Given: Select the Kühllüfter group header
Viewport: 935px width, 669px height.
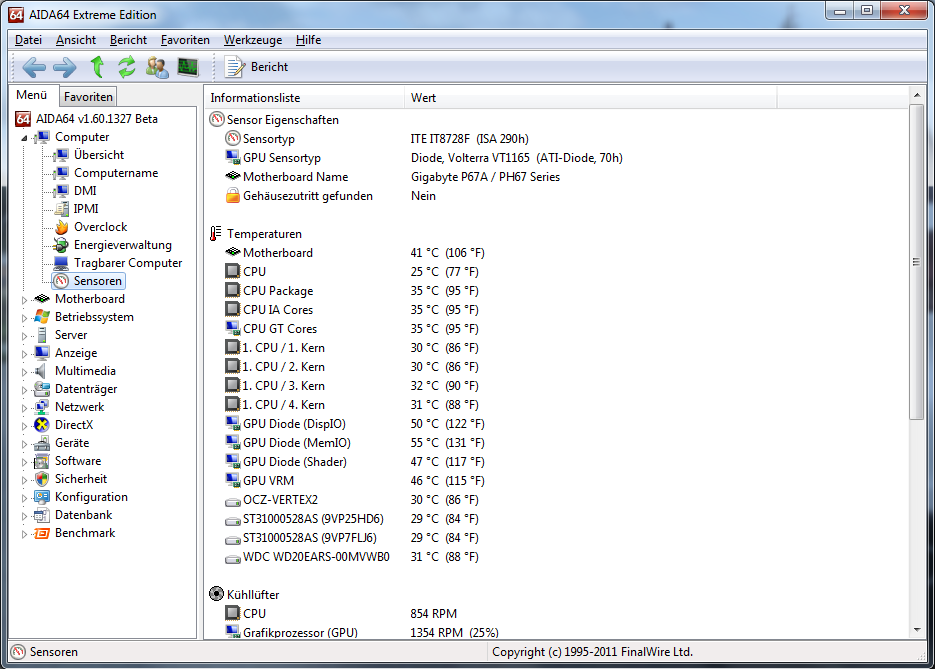Looking at the screenshot, I should pos(253,594).
